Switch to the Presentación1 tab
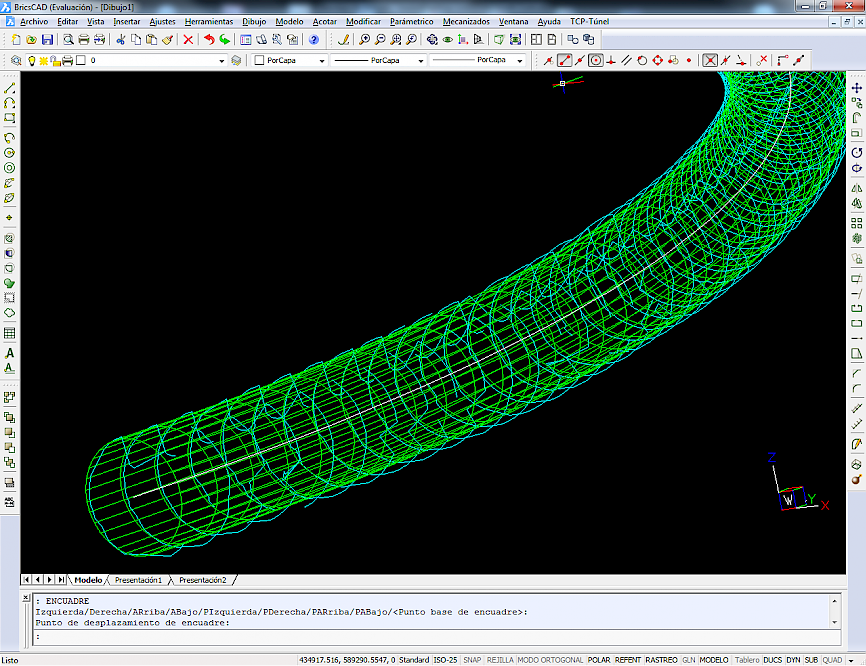This screenshot has width=866, height=666. (138, 580)
